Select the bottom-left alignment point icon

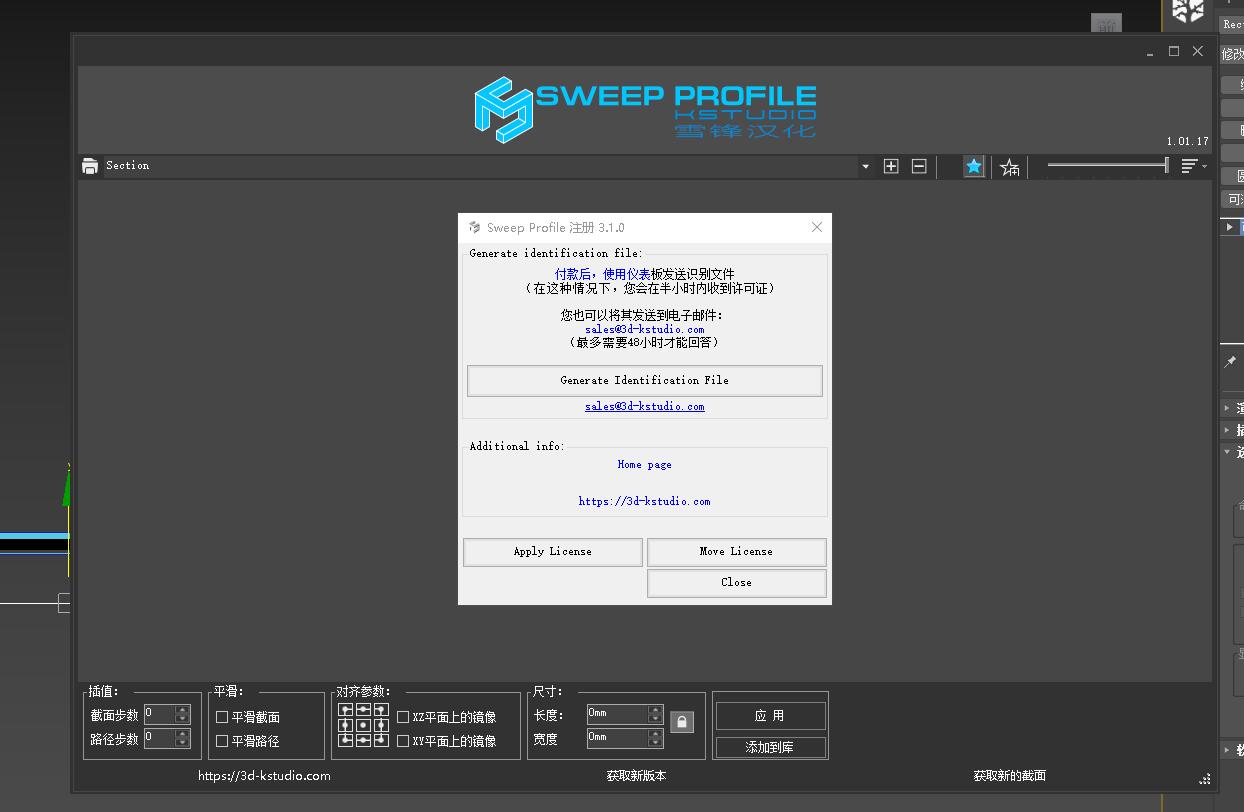click(x=346, y=740)
